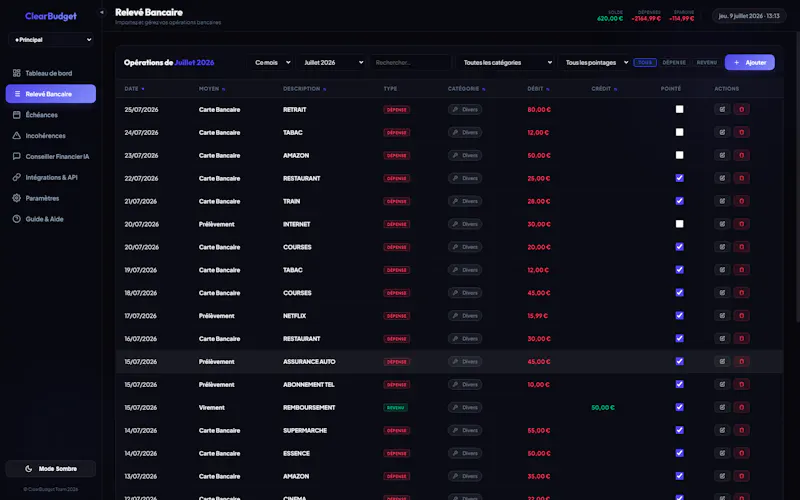
Task: Delete the ASSURANCE AUTO transaction
Action: click(x=741, y=361)
